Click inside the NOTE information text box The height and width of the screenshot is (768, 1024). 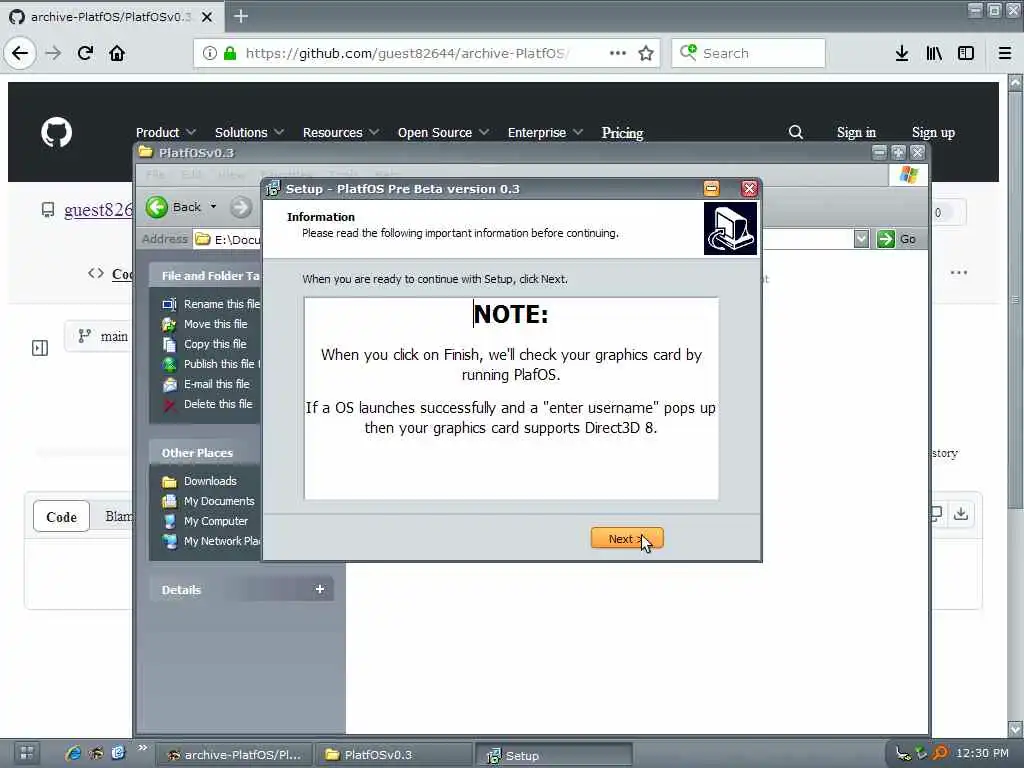pos(511,398)
